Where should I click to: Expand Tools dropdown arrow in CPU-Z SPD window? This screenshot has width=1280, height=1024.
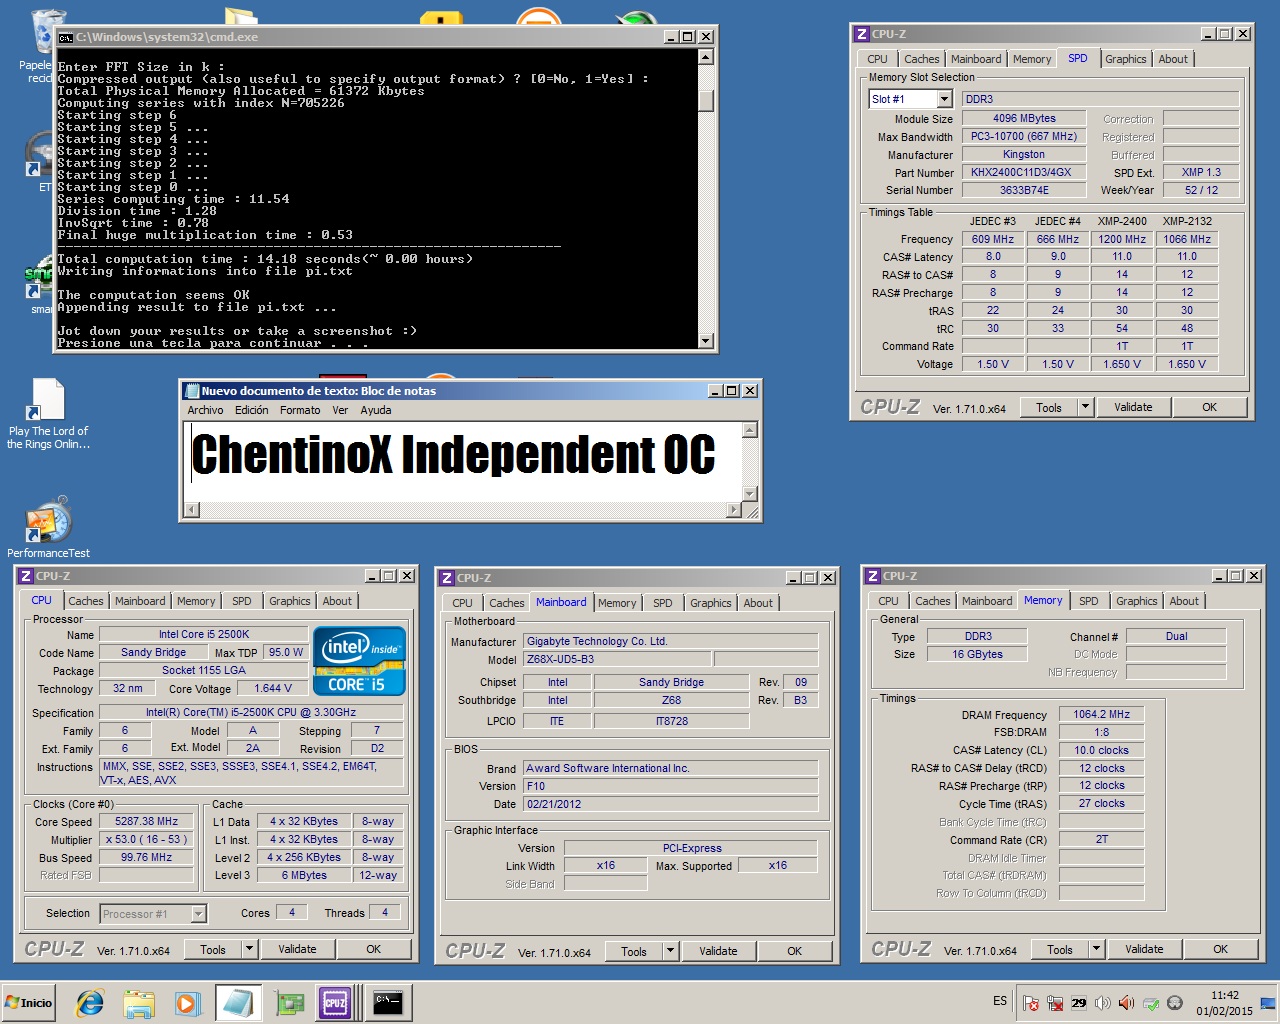1085,407
